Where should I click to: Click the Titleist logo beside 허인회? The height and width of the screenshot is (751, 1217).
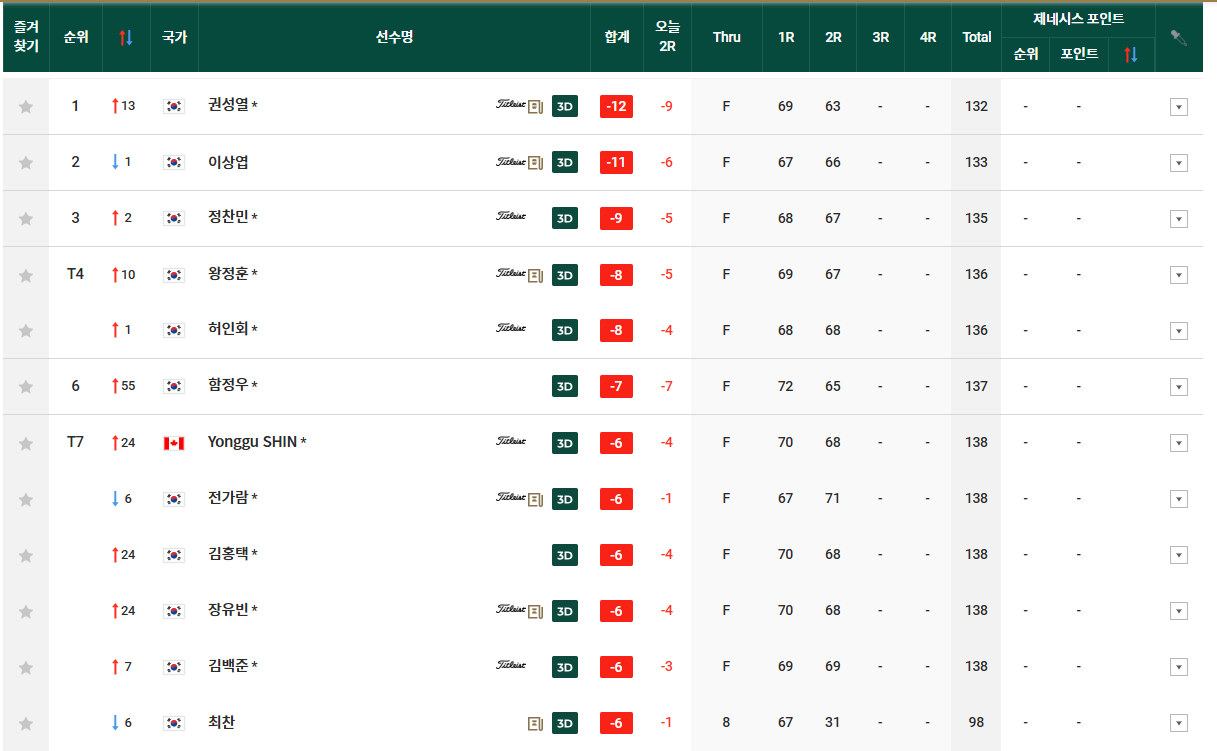point(511,328)
